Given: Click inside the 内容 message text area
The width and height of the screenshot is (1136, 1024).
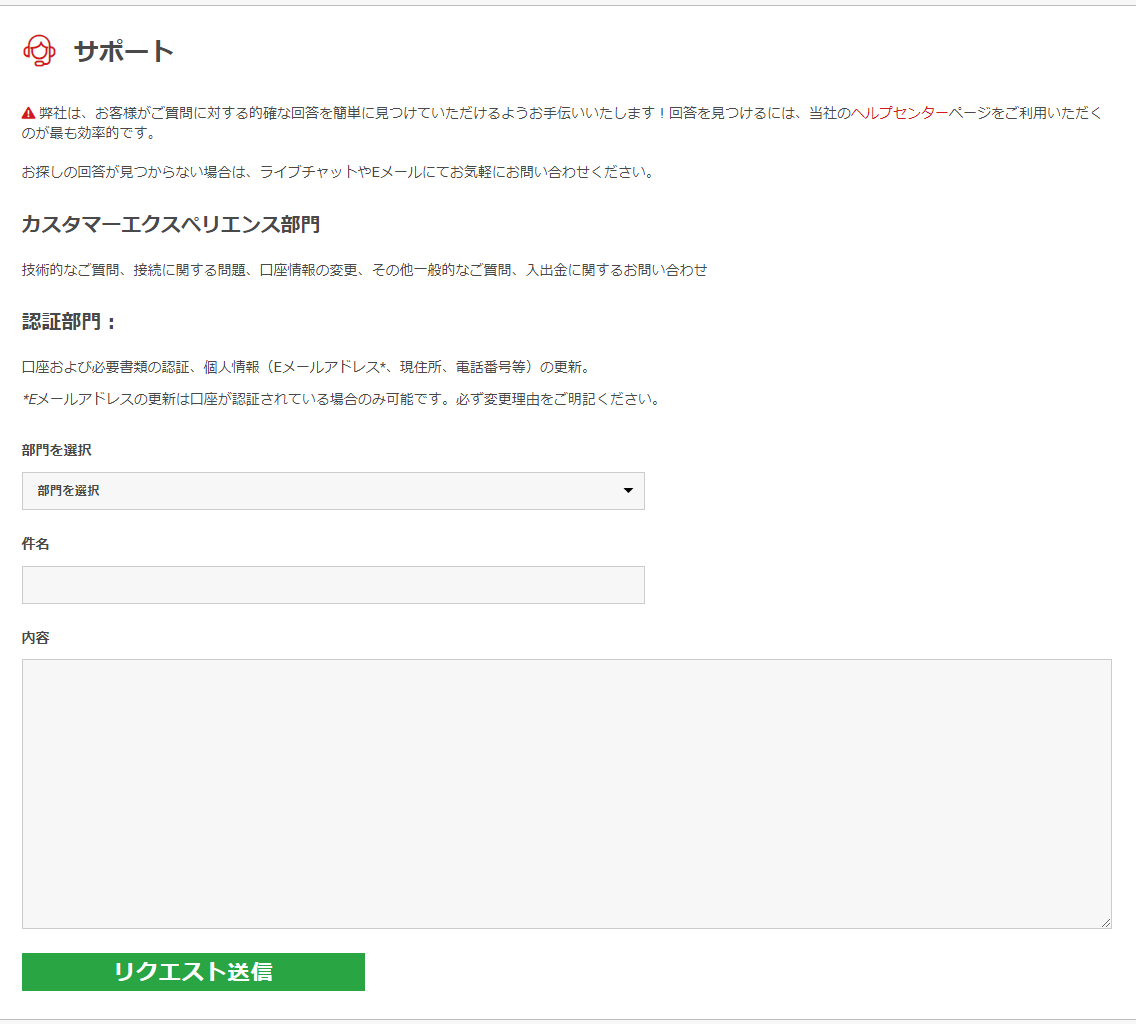Looking at the screenshot, I should (566, 793).
